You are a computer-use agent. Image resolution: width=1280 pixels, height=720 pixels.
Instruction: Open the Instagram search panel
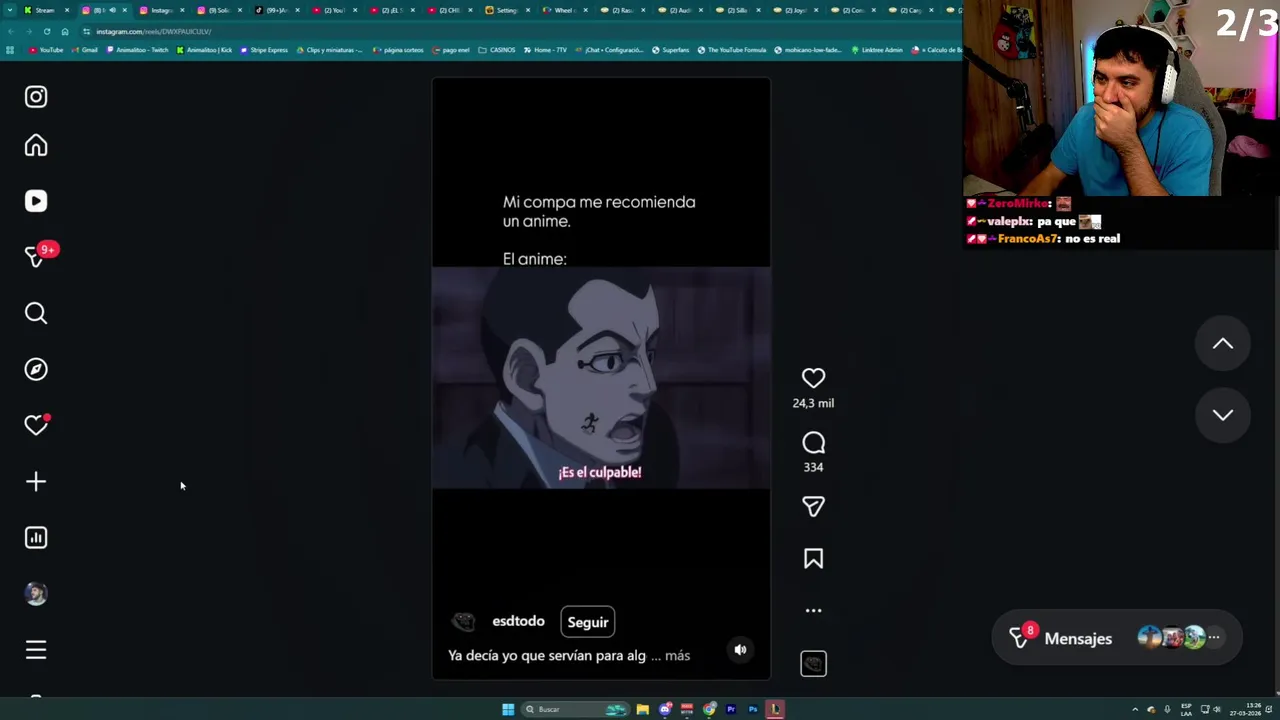pyautogui.click(x=36, y=313)
